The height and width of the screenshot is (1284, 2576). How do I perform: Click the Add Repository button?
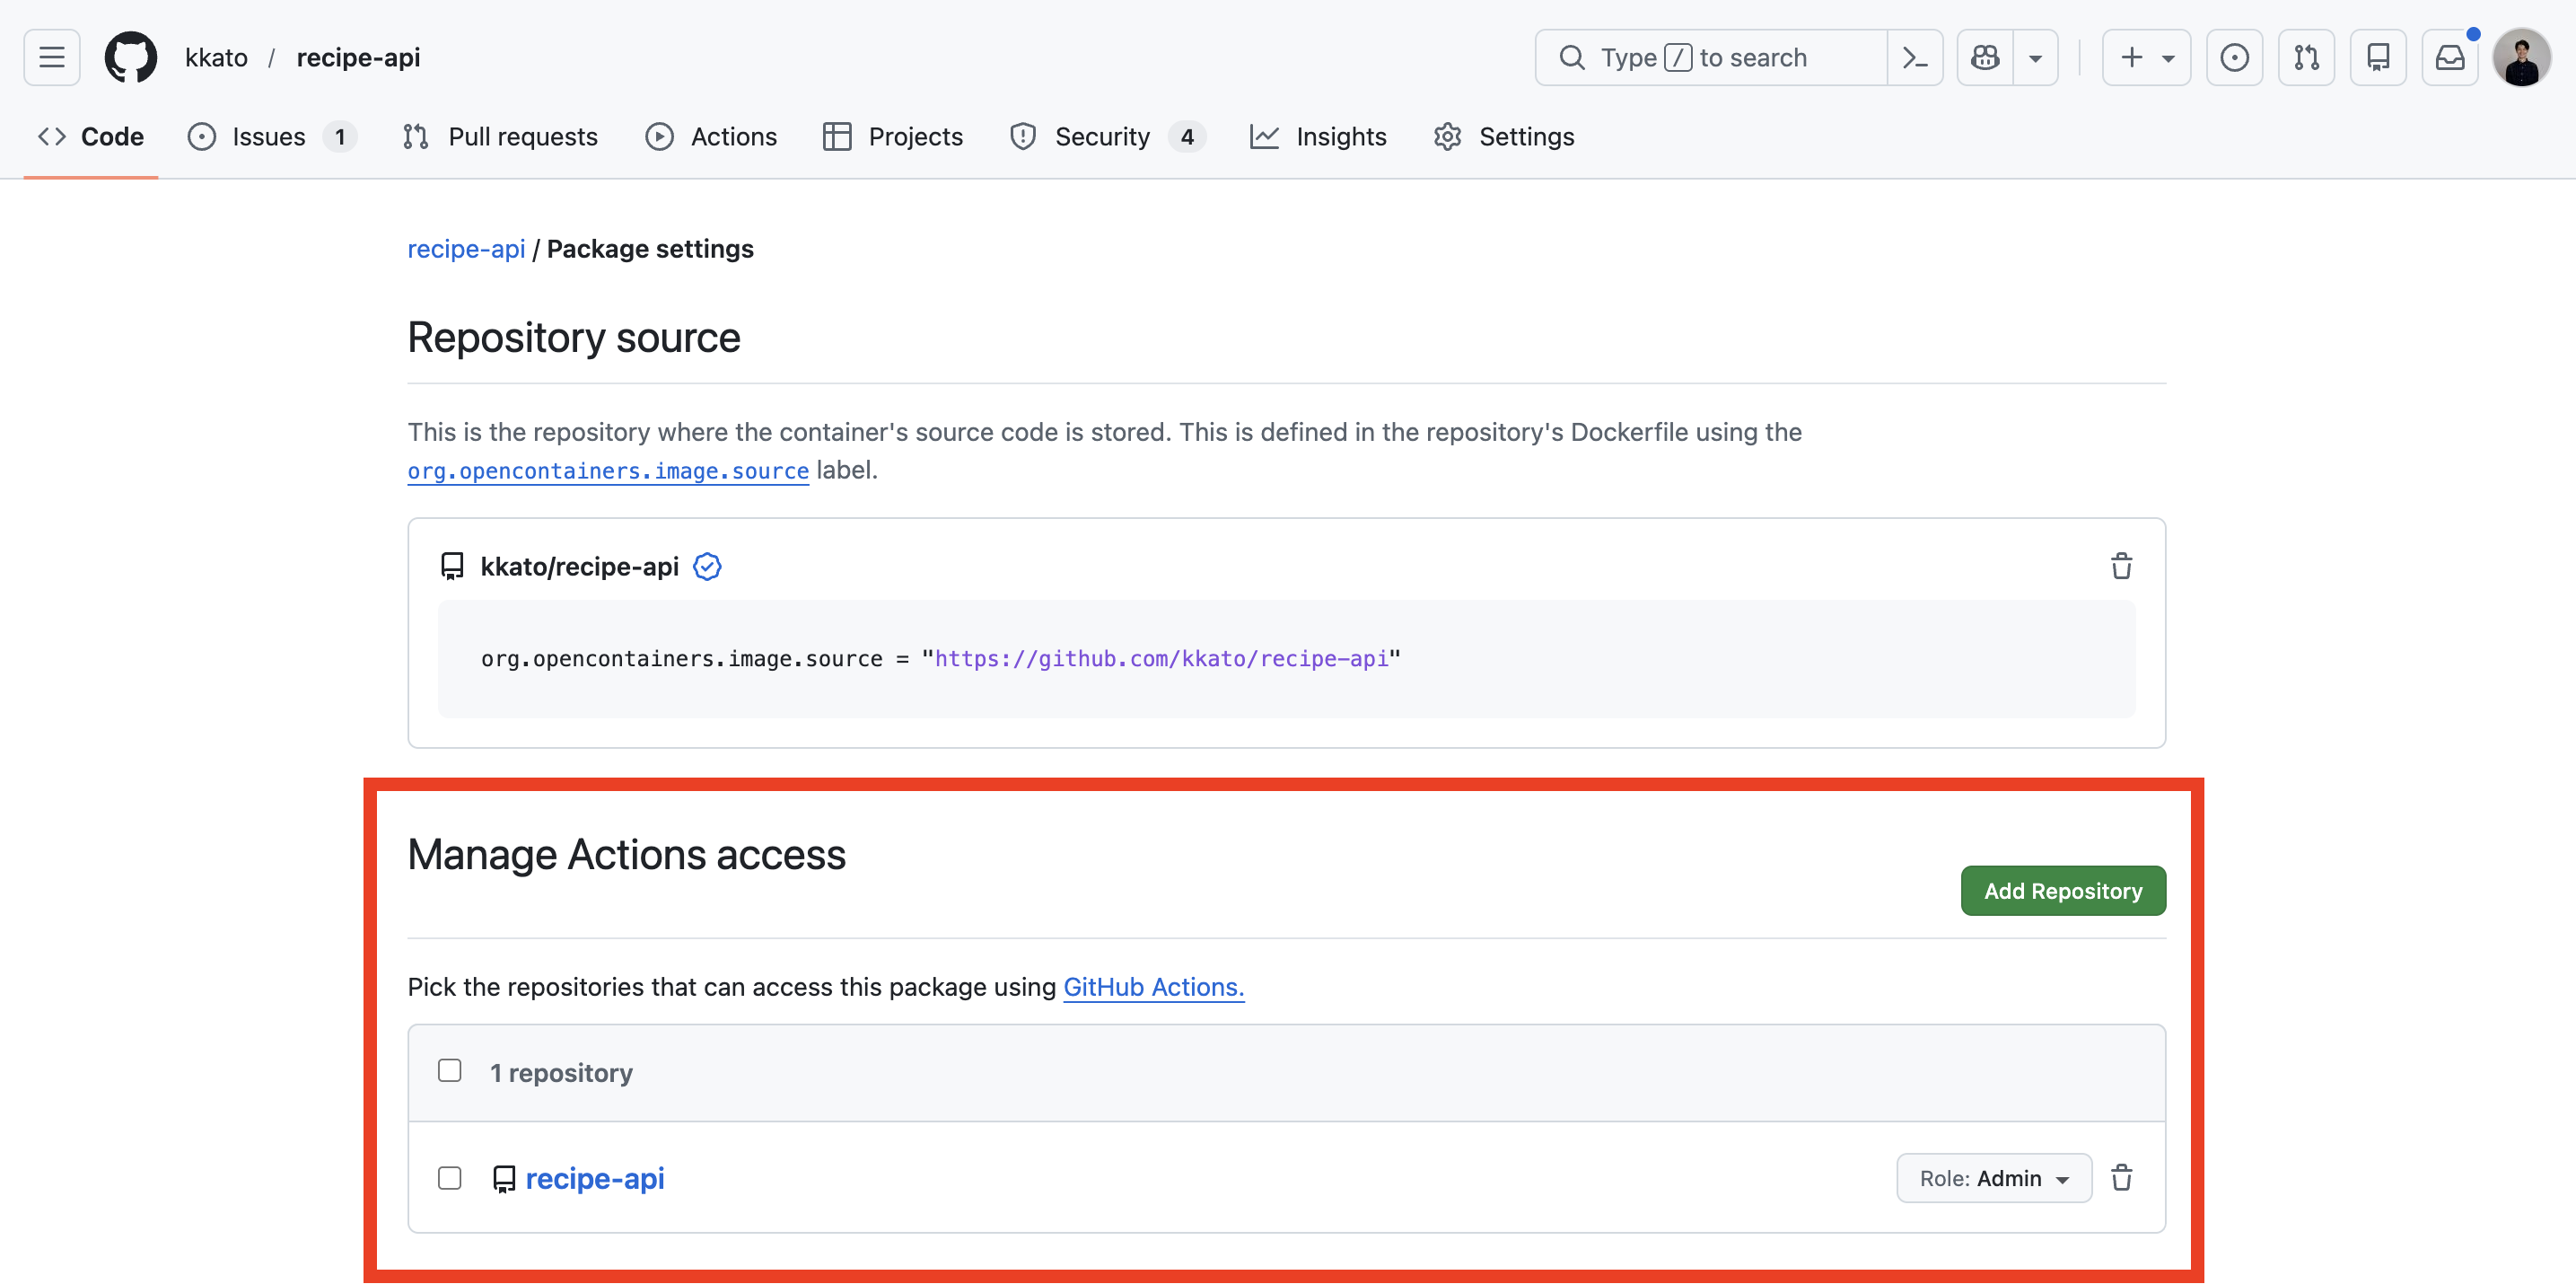coord(2063,890)
